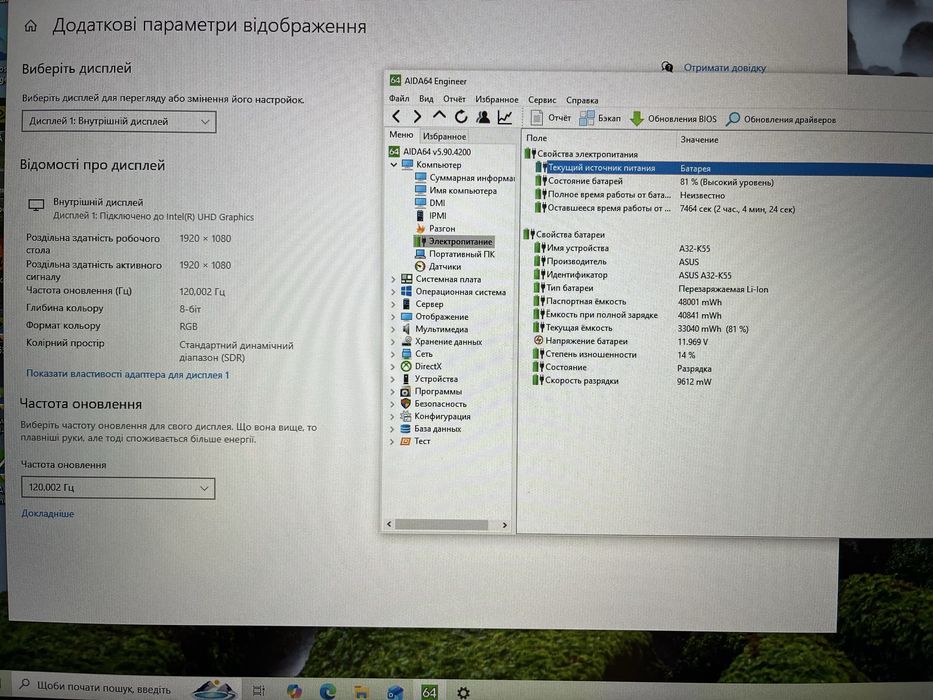Select Имя компьютера tree item

point(455,190)
